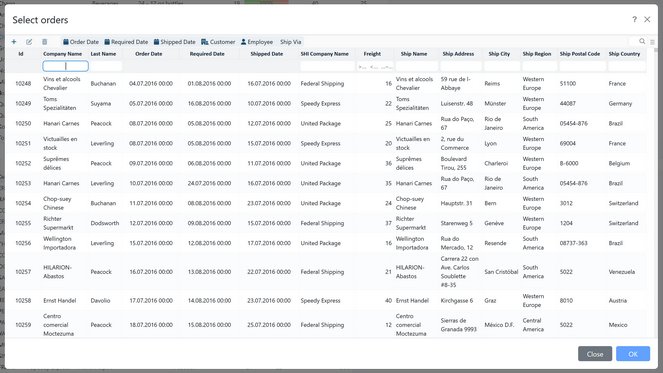Focus the Ship Address filter field
Image resolution: width=663 pixels, height=373 pixels.
tap(461, 66)
